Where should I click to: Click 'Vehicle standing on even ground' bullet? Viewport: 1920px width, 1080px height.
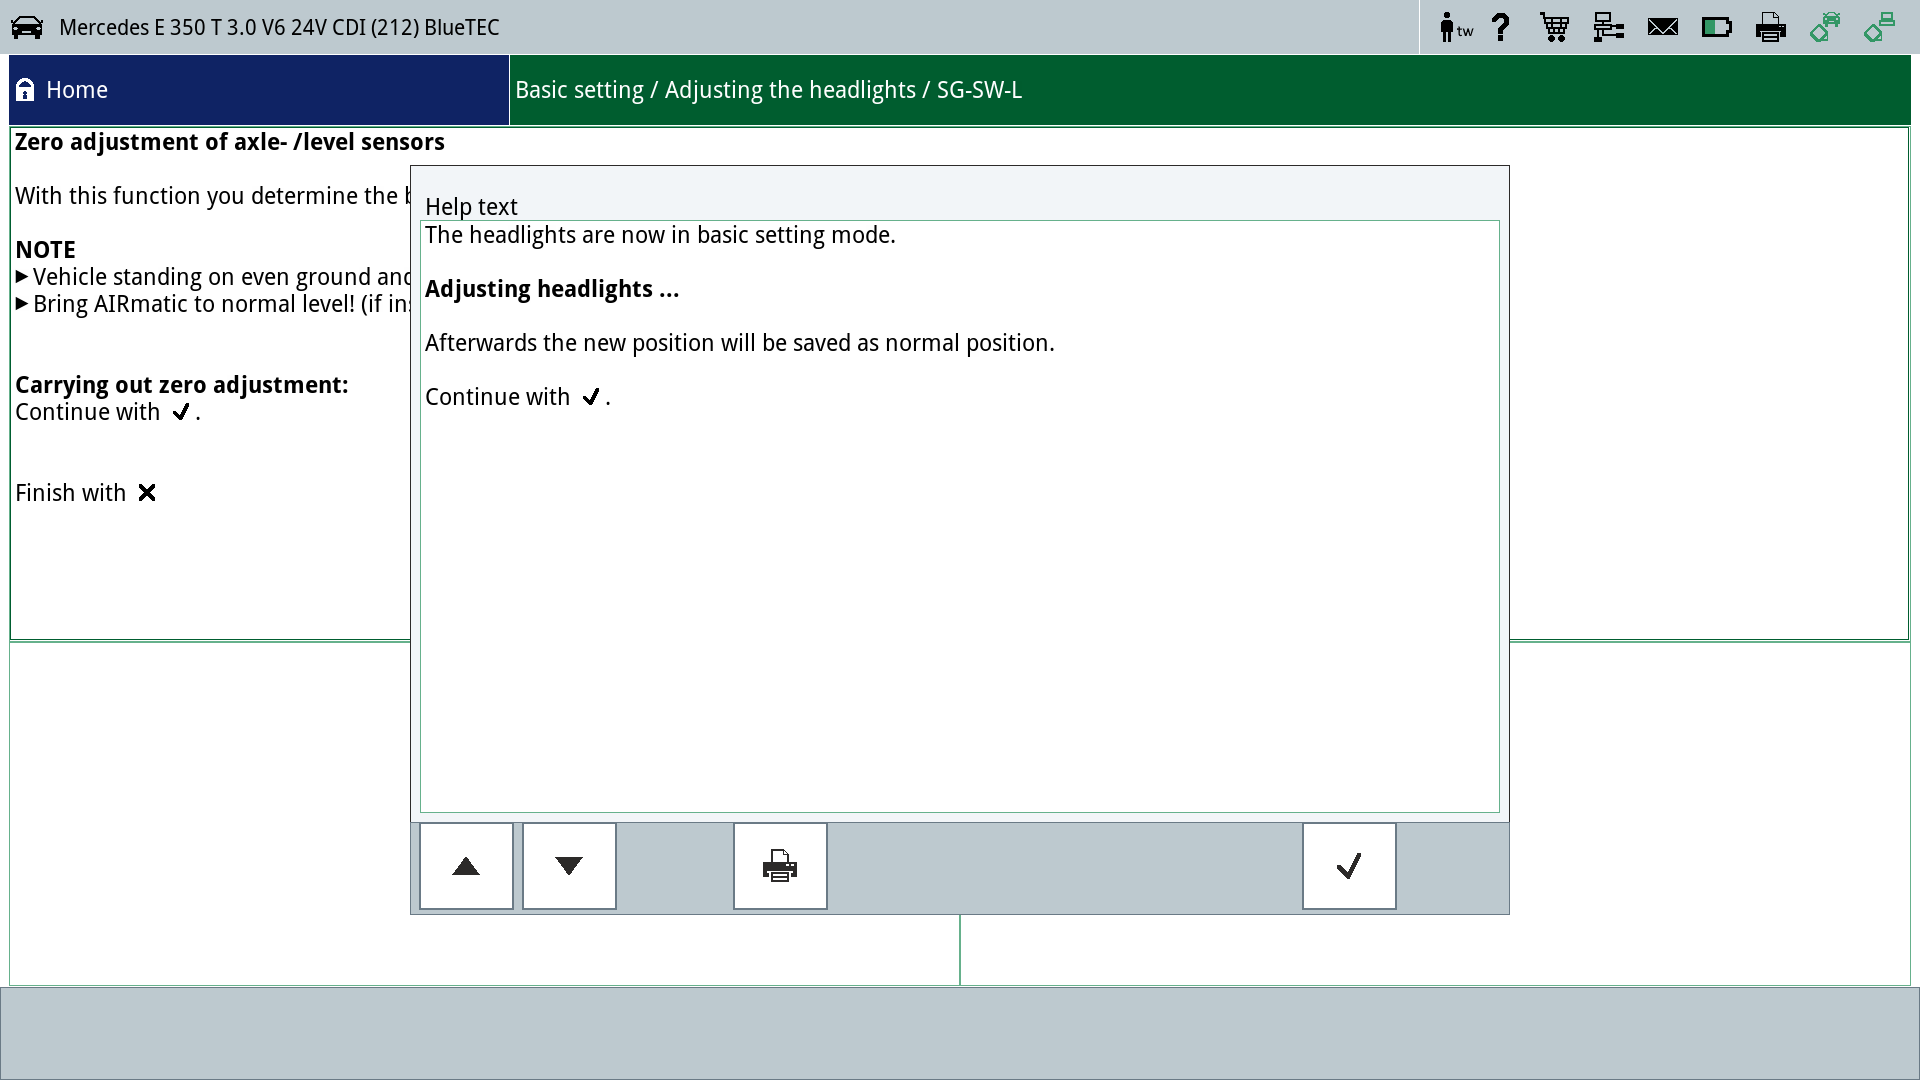(x=213, y=277)
